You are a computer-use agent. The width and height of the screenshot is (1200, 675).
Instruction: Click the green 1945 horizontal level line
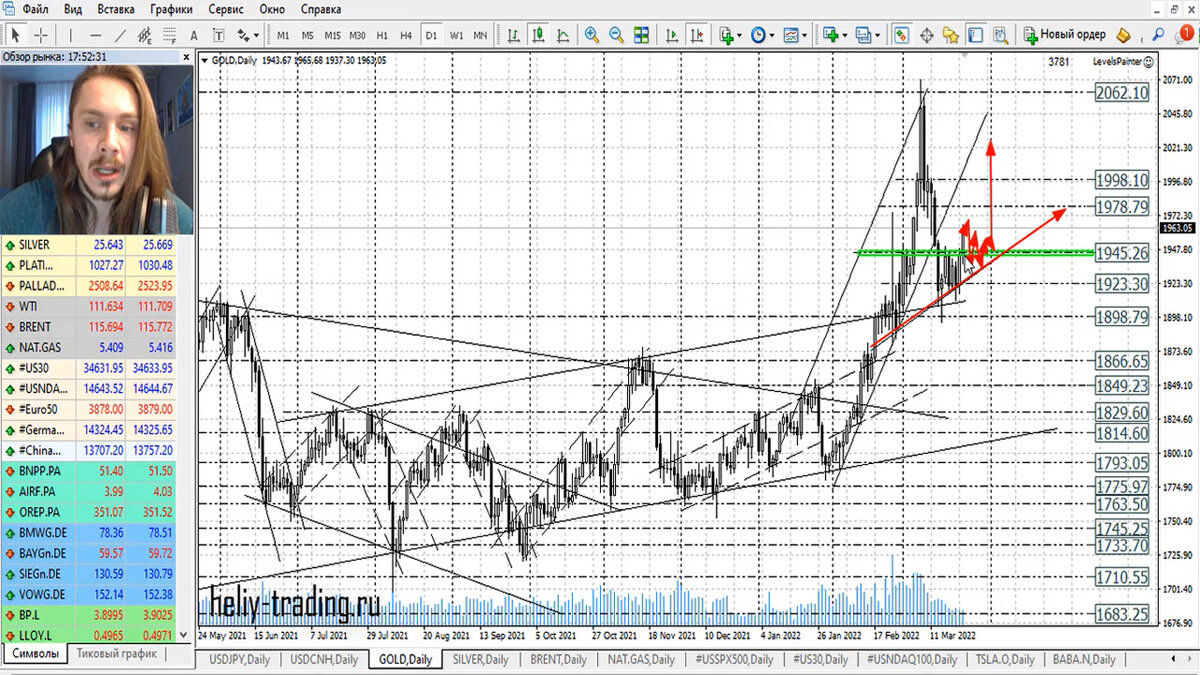point(974,252)
